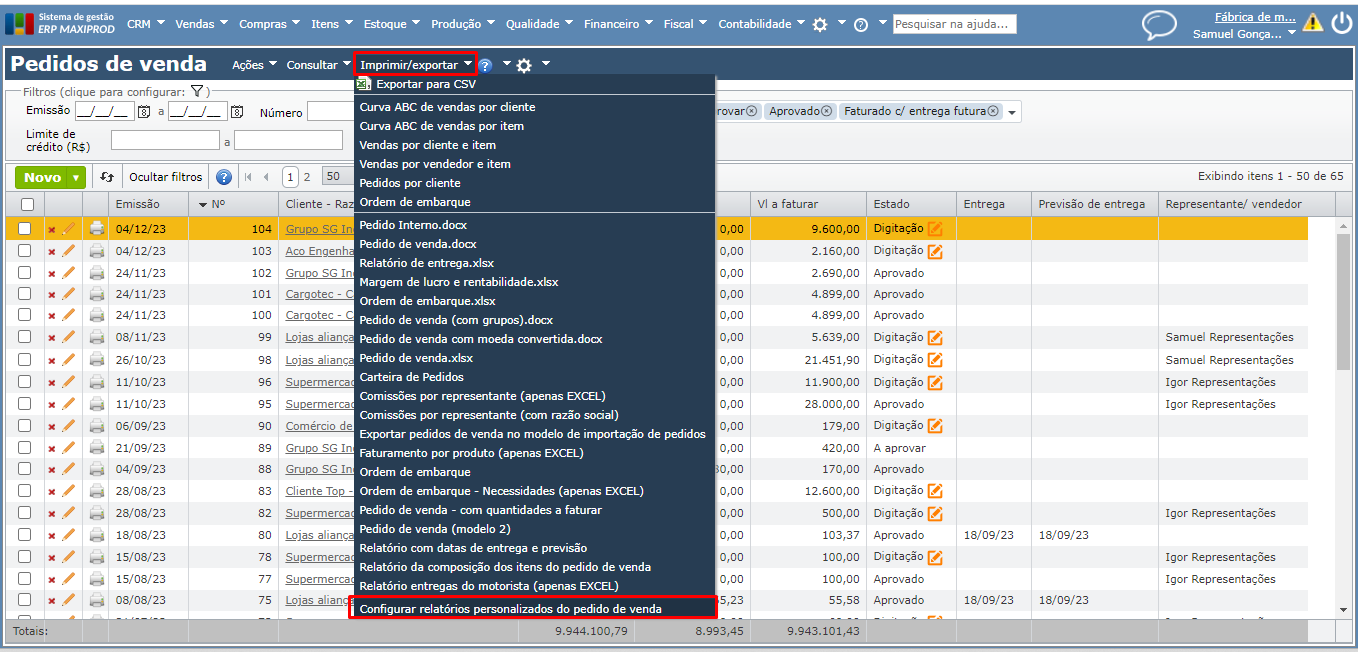Click the chat bubble icon in header
Viewport: 1358px width, 652px height.
[1159, 25]
